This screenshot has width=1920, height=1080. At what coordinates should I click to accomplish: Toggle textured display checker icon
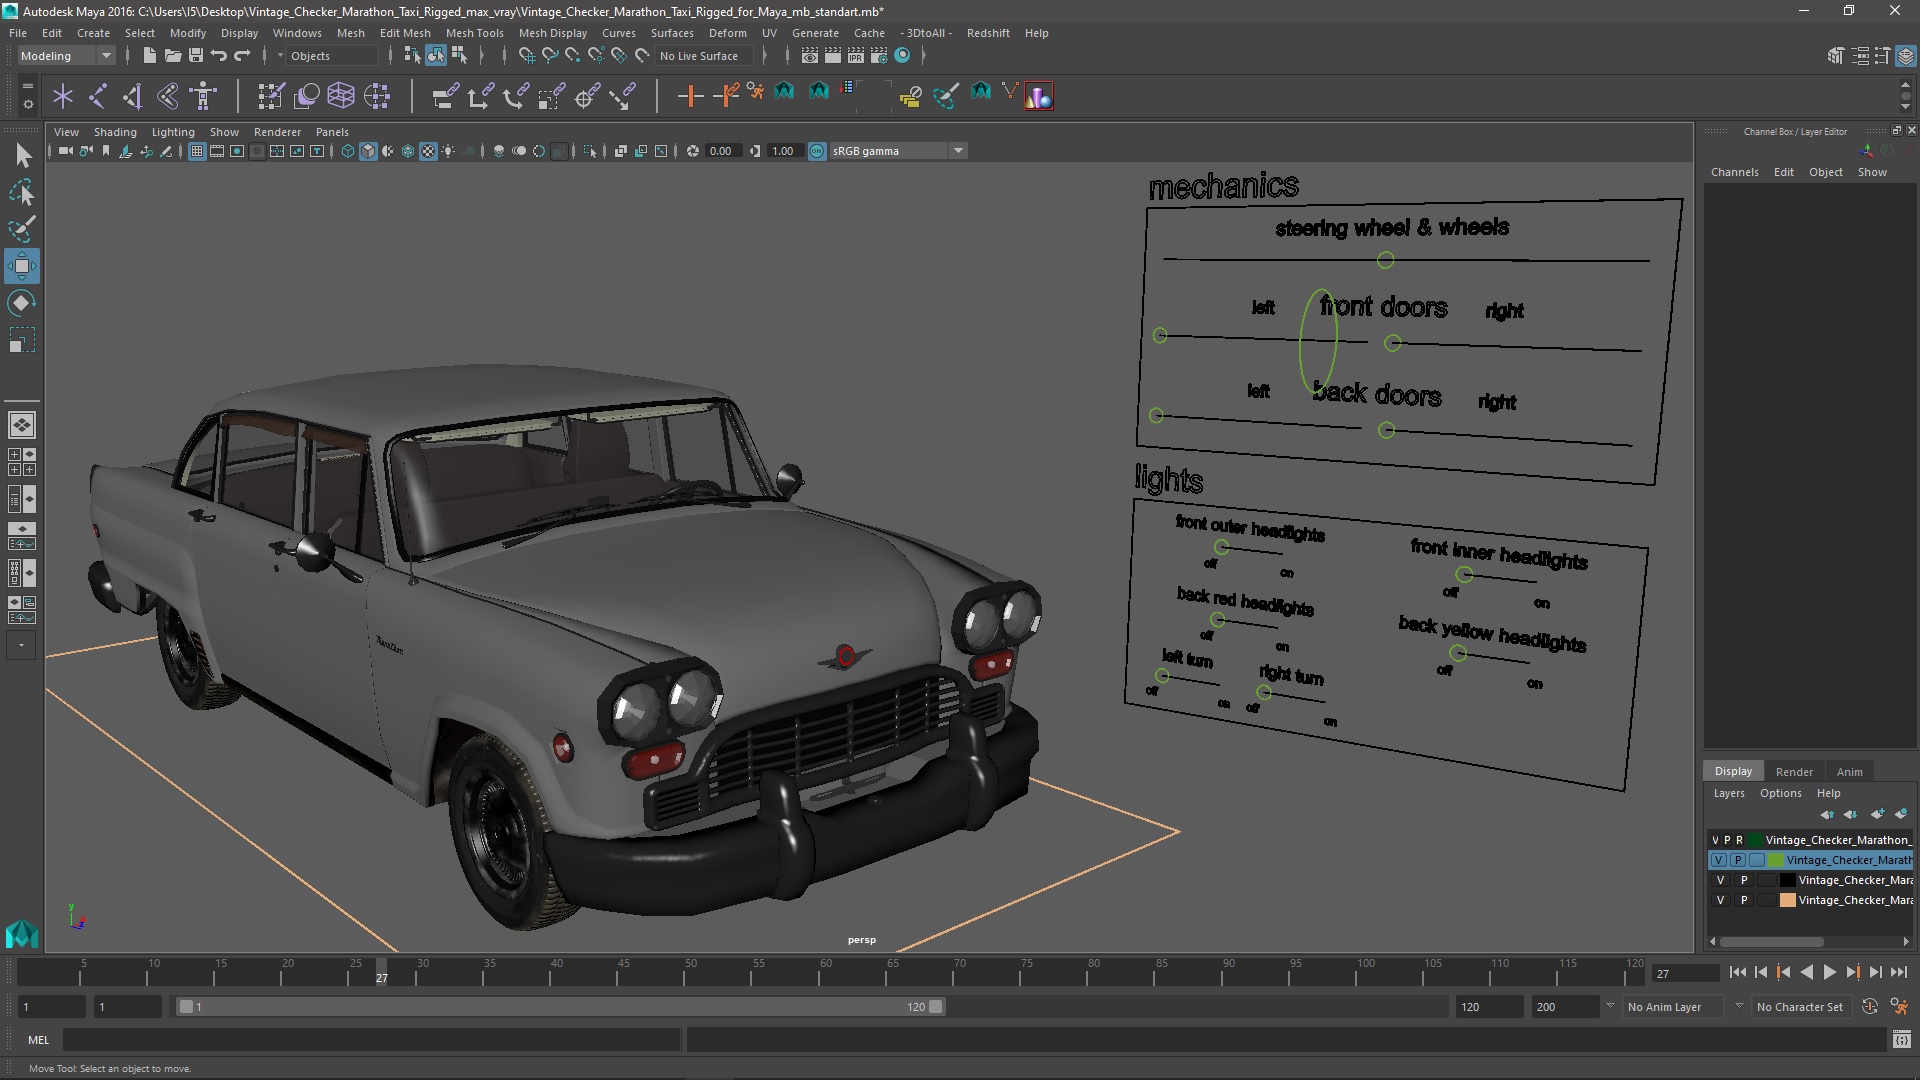pos(428,151)
